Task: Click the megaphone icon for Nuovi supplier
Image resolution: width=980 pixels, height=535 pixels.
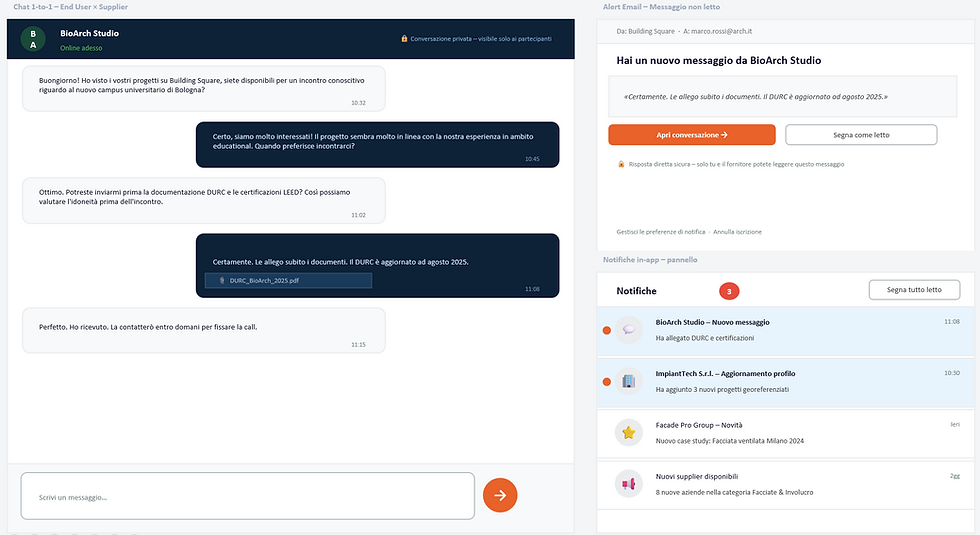Action: 629,484
